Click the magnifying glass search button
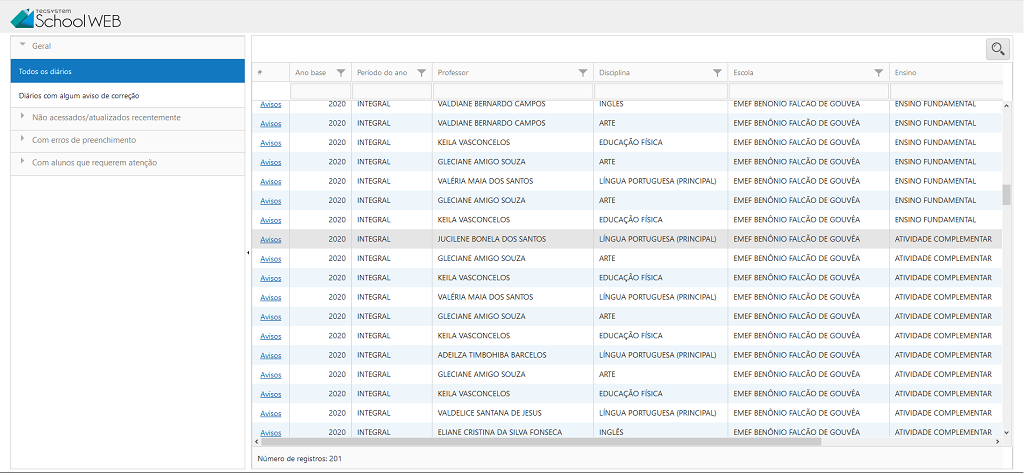1024x473 pixels. [x=997, y=48]
